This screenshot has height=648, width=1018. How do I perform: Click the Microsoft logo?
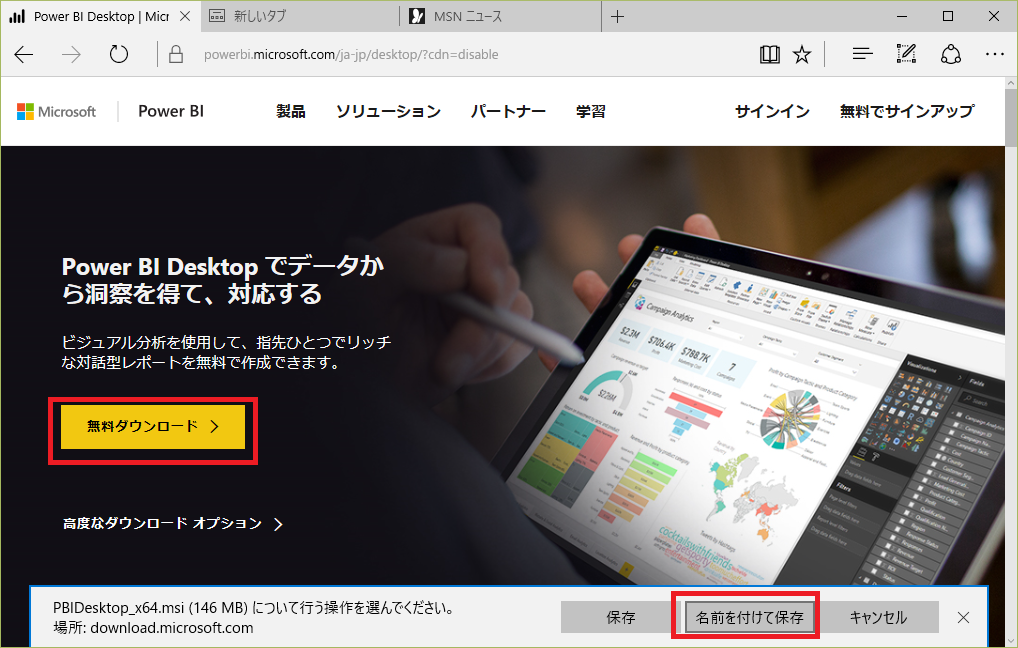pyautogui.click(x=56, y=112)
